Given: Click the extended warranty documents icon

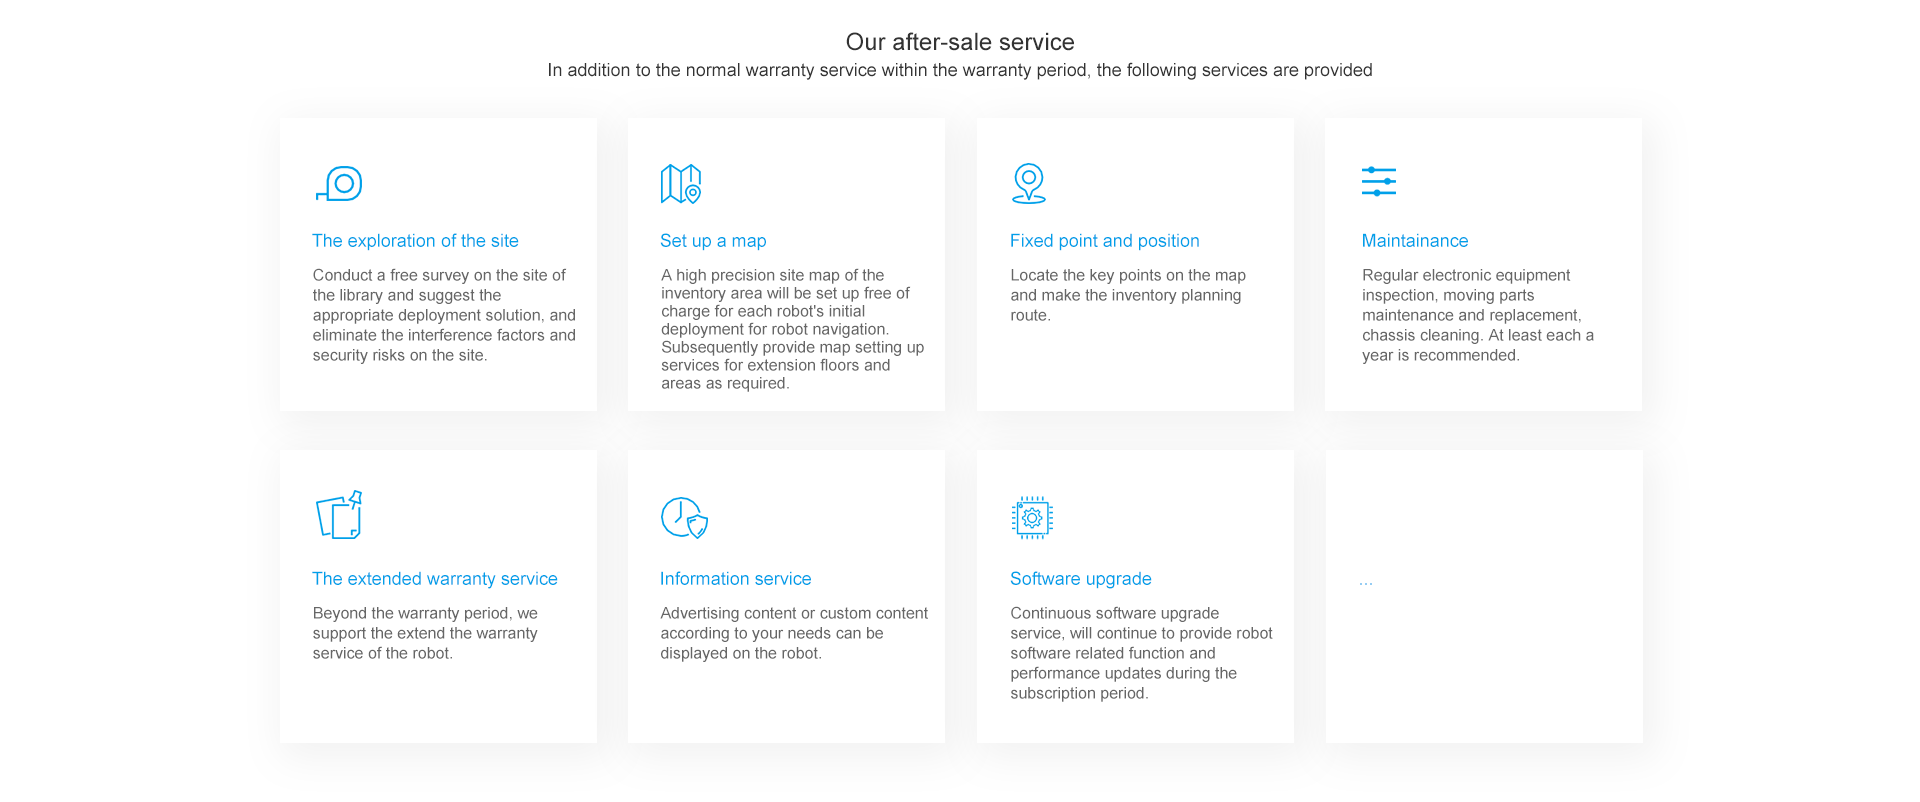Looking at the screenshot, I should coord(339,516).
